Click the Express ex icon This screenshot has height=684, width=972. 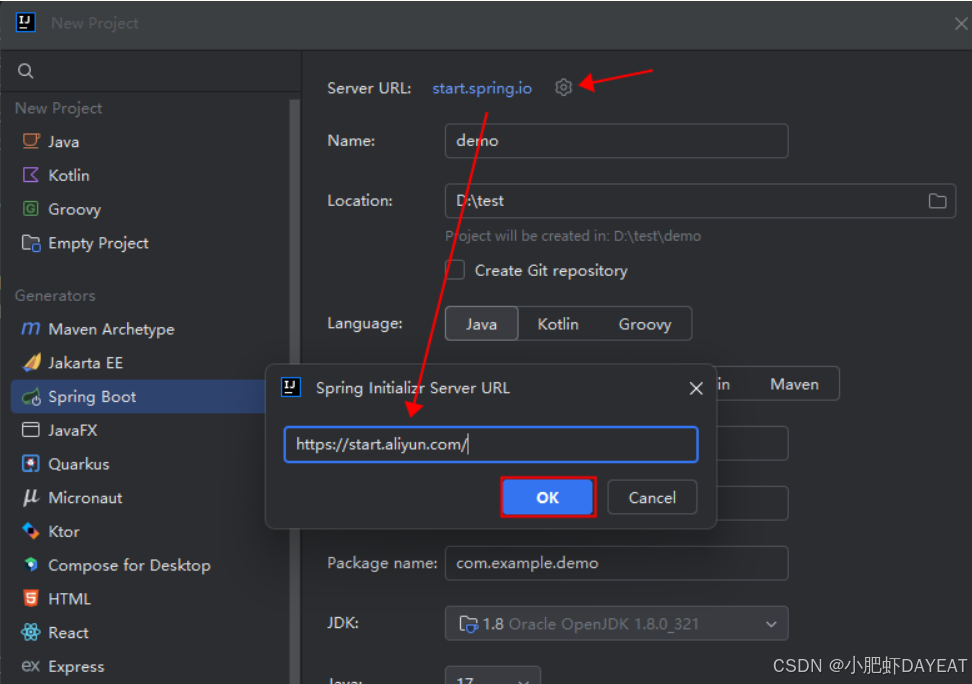(31, 666)
